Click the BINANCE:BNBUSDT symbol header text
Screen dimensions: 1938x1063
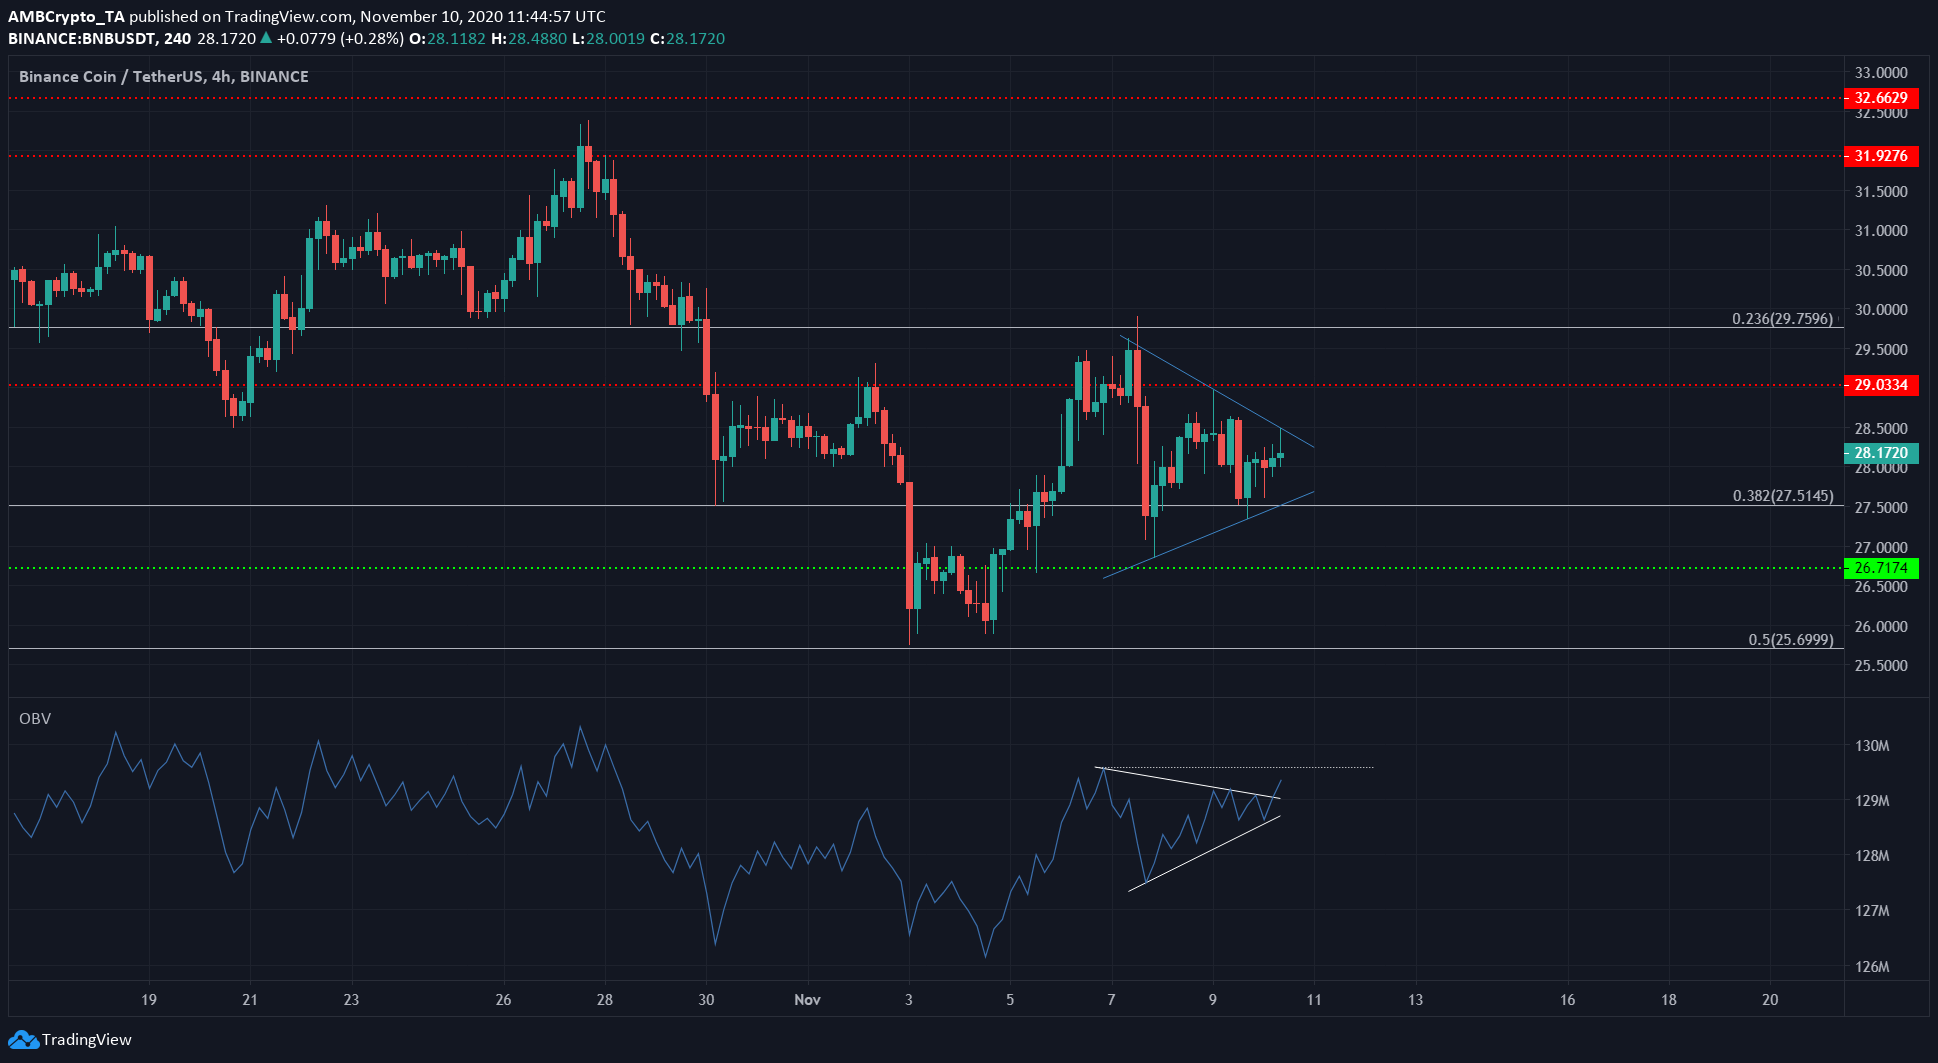[83, 39]
